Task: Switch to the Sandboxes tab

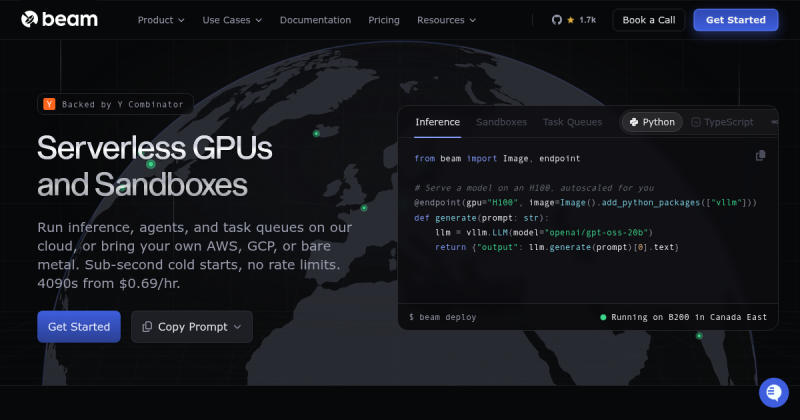Action: click(x=501, y=122)
